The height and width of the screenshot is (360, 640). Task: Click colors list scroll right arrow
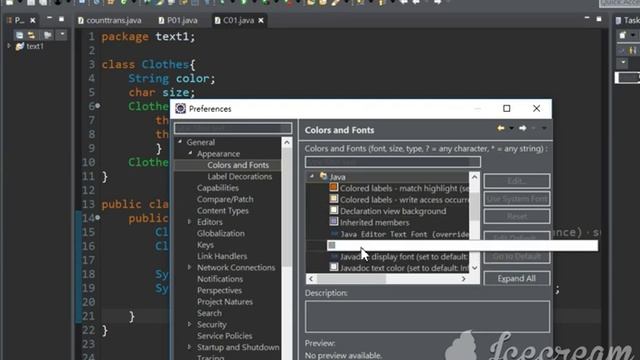pos(464,279)
